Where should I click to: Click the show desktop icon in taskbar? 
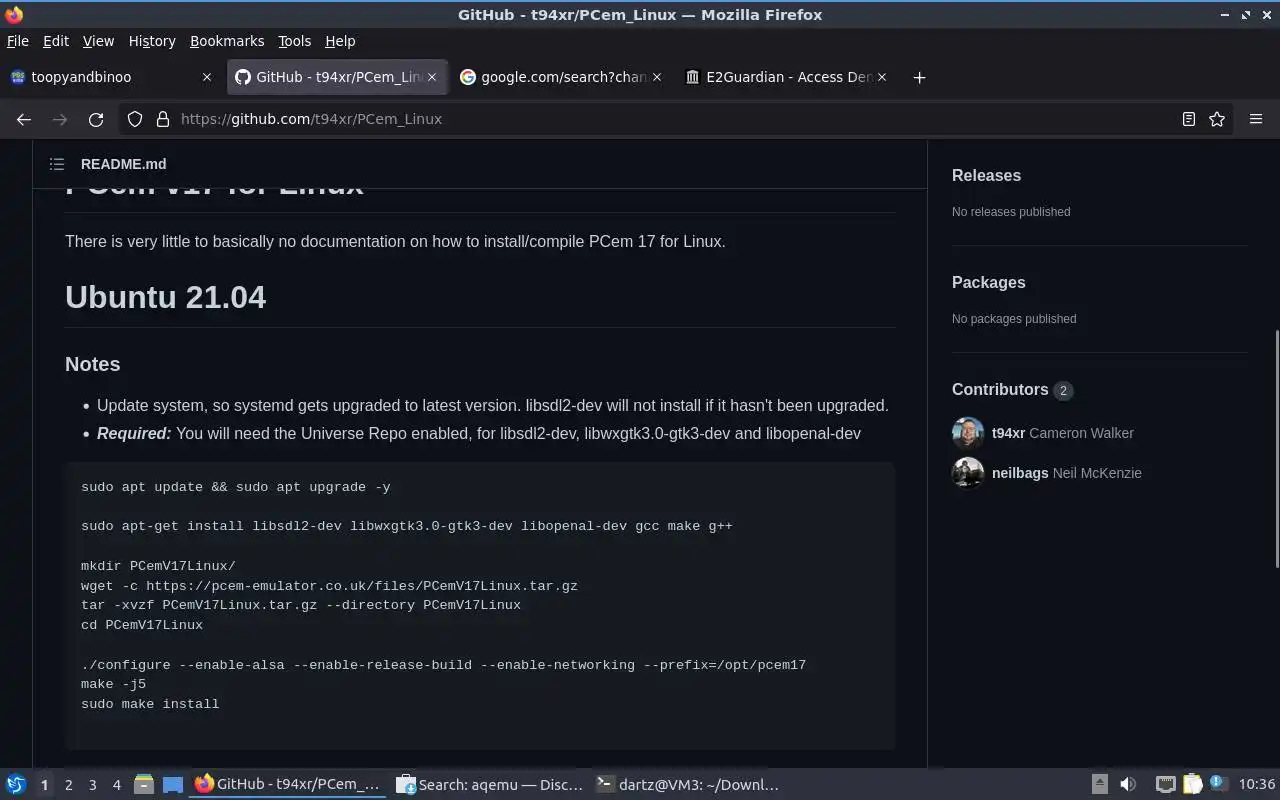[x=172, y=785]
